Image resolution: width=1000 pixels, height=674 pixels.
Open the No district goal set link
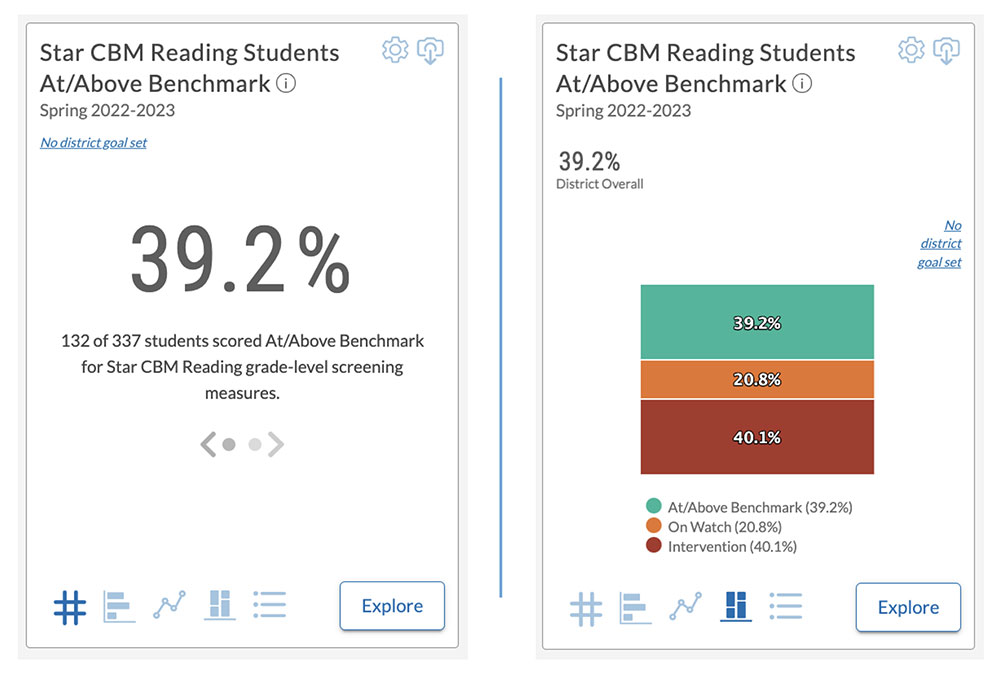(93, 143)
